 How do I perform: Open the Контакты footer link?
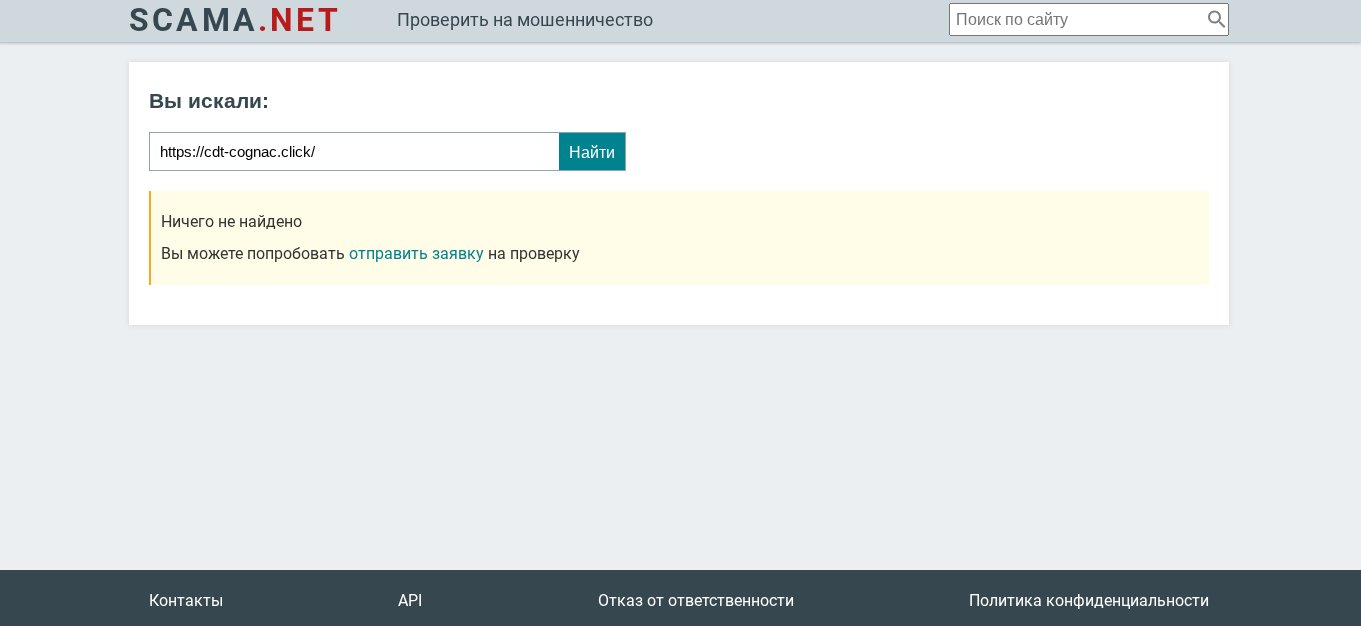(x=186, y=600)
